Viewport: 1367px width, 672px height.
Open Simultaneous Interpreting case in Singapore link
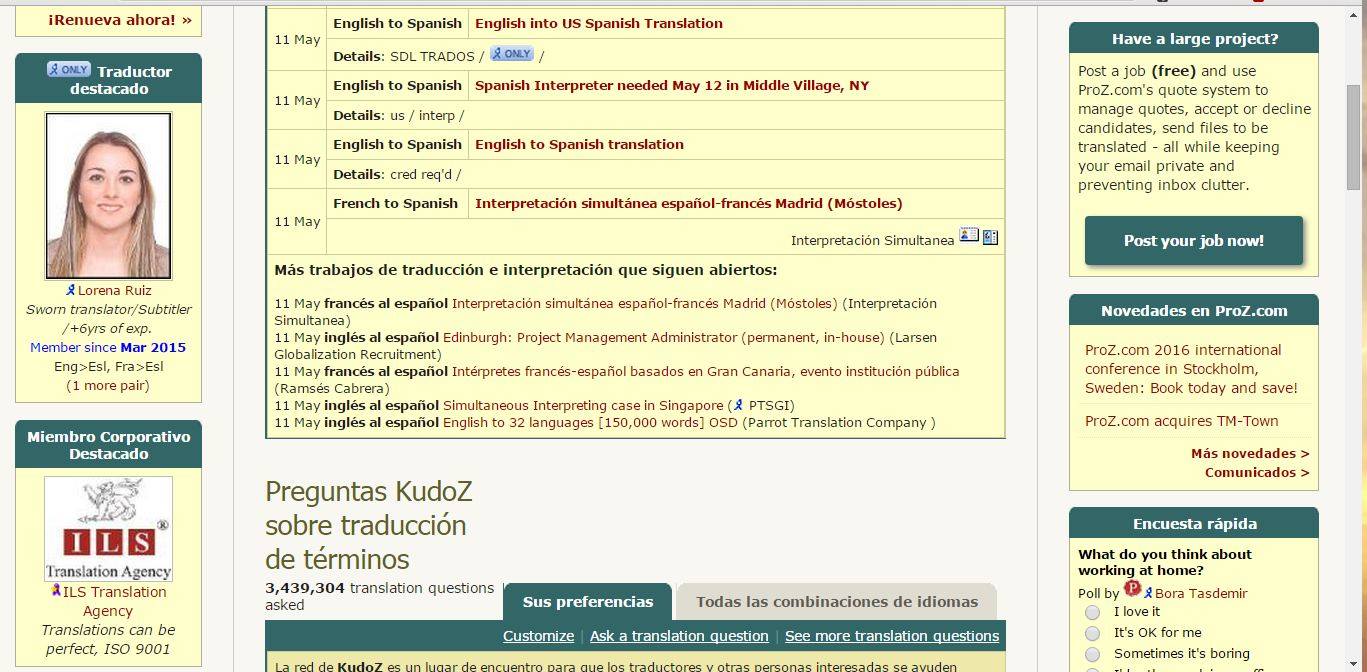583,406
